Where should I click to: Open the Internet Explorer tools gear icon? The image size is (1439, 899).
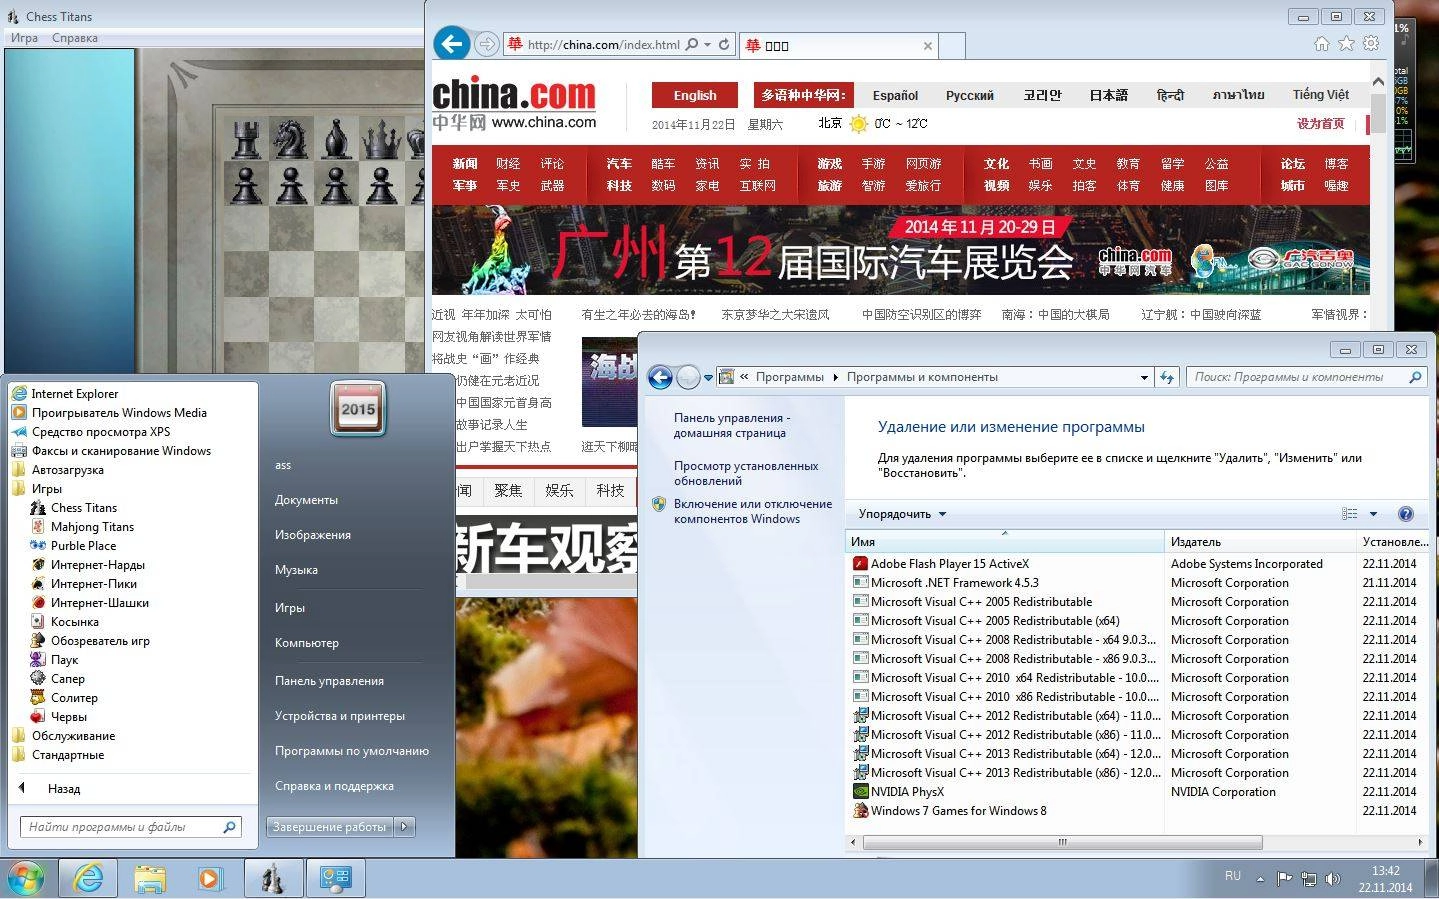(x=1371, y=43)
